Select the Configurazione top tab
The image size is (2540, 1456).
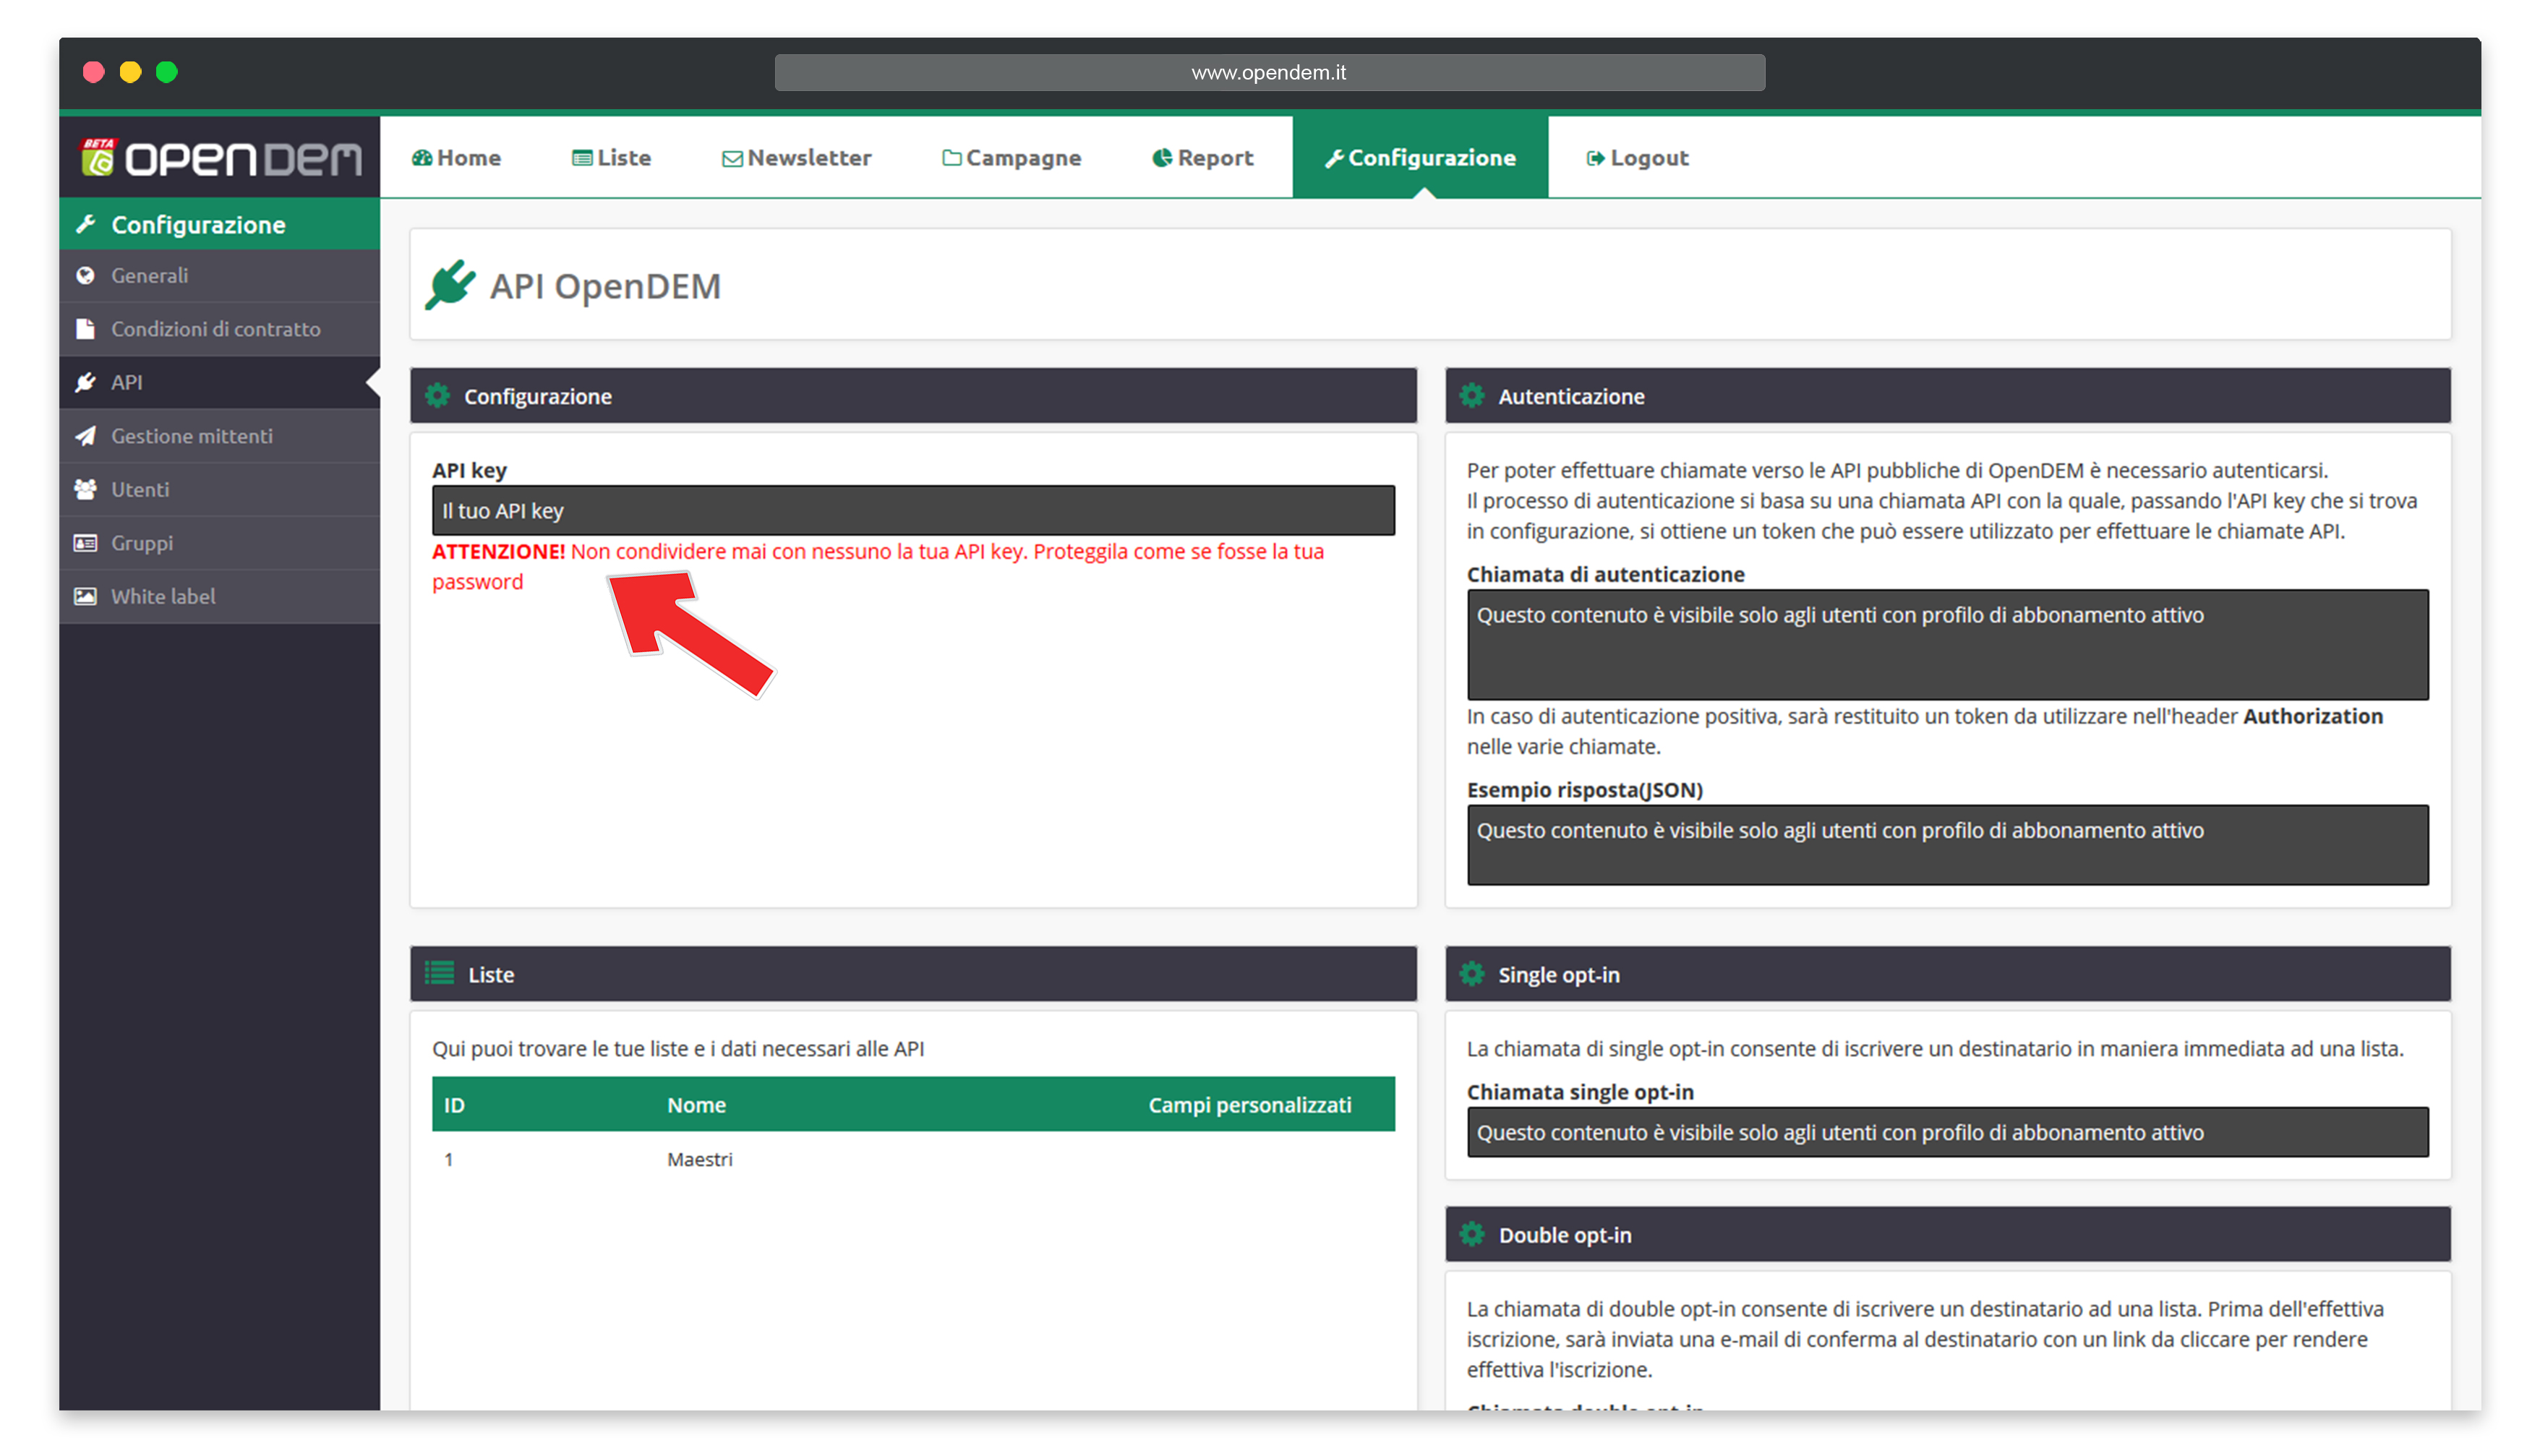coord(1420,158)
